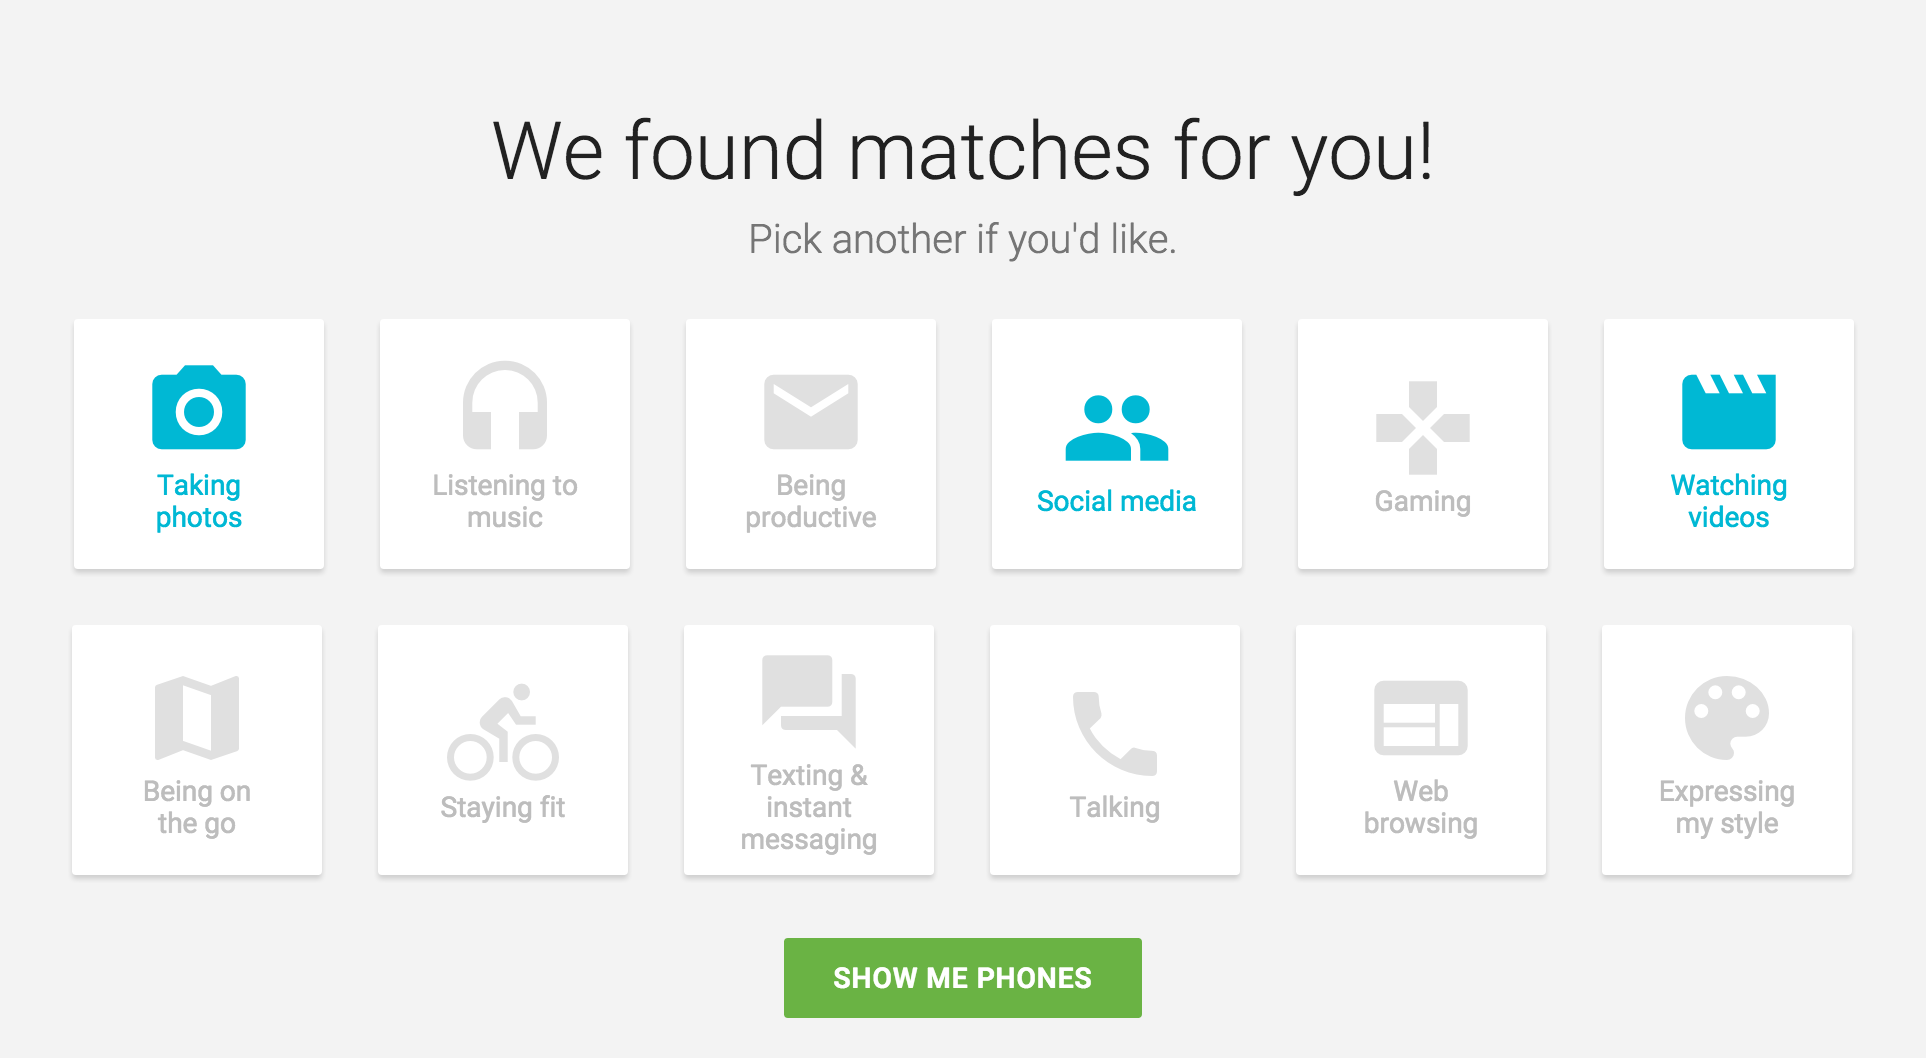Deselect the Watching videos label

1729,501
